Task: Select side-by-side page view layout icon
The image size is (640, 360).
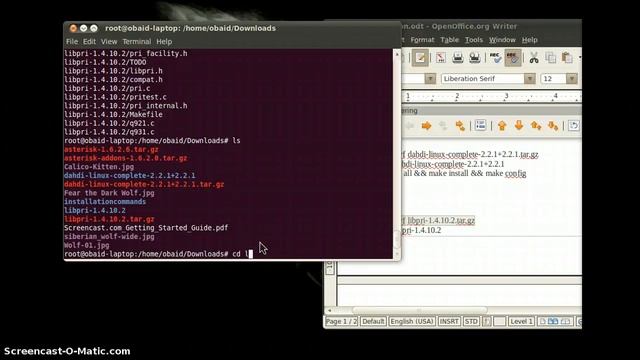Action: point(553,322)
